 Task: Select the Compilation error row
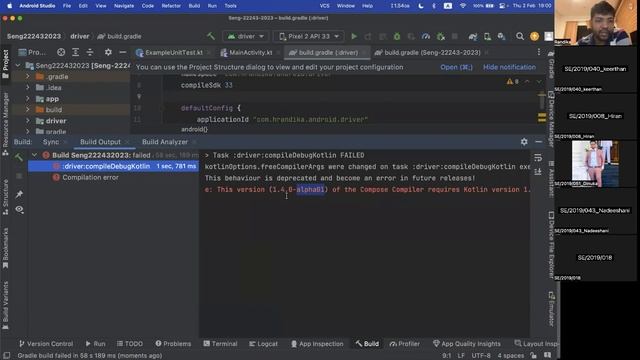tap(90, 178)
